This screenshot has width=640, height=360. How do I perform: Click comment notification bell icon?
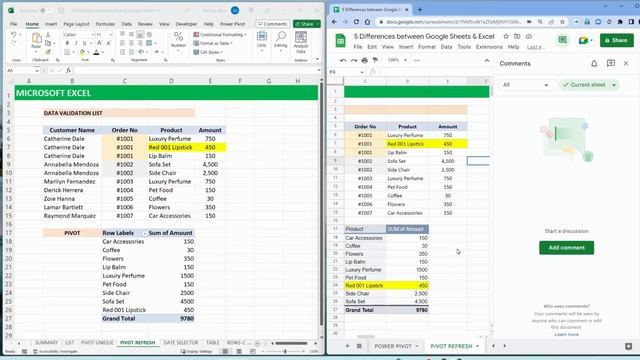coord(594,63)
